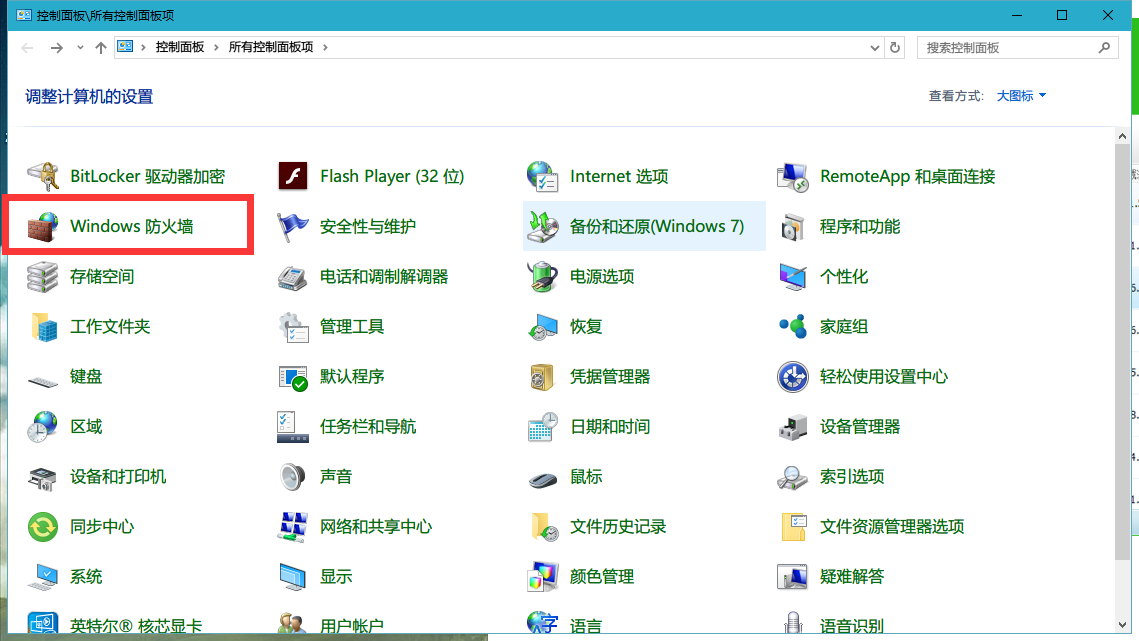Open 索引选项 magnifier icon
Image resolution: width=1139 pixels, height=641 pixels.
pos(793,477)
